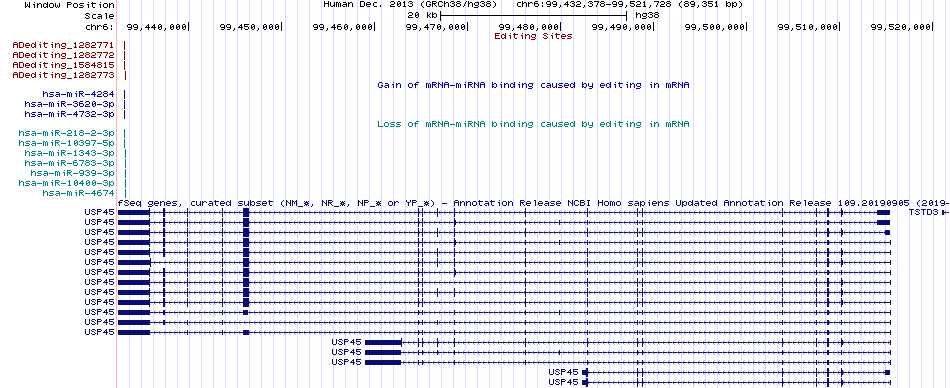Click the chr6: ruler label
950x388 pixels.
100,27
